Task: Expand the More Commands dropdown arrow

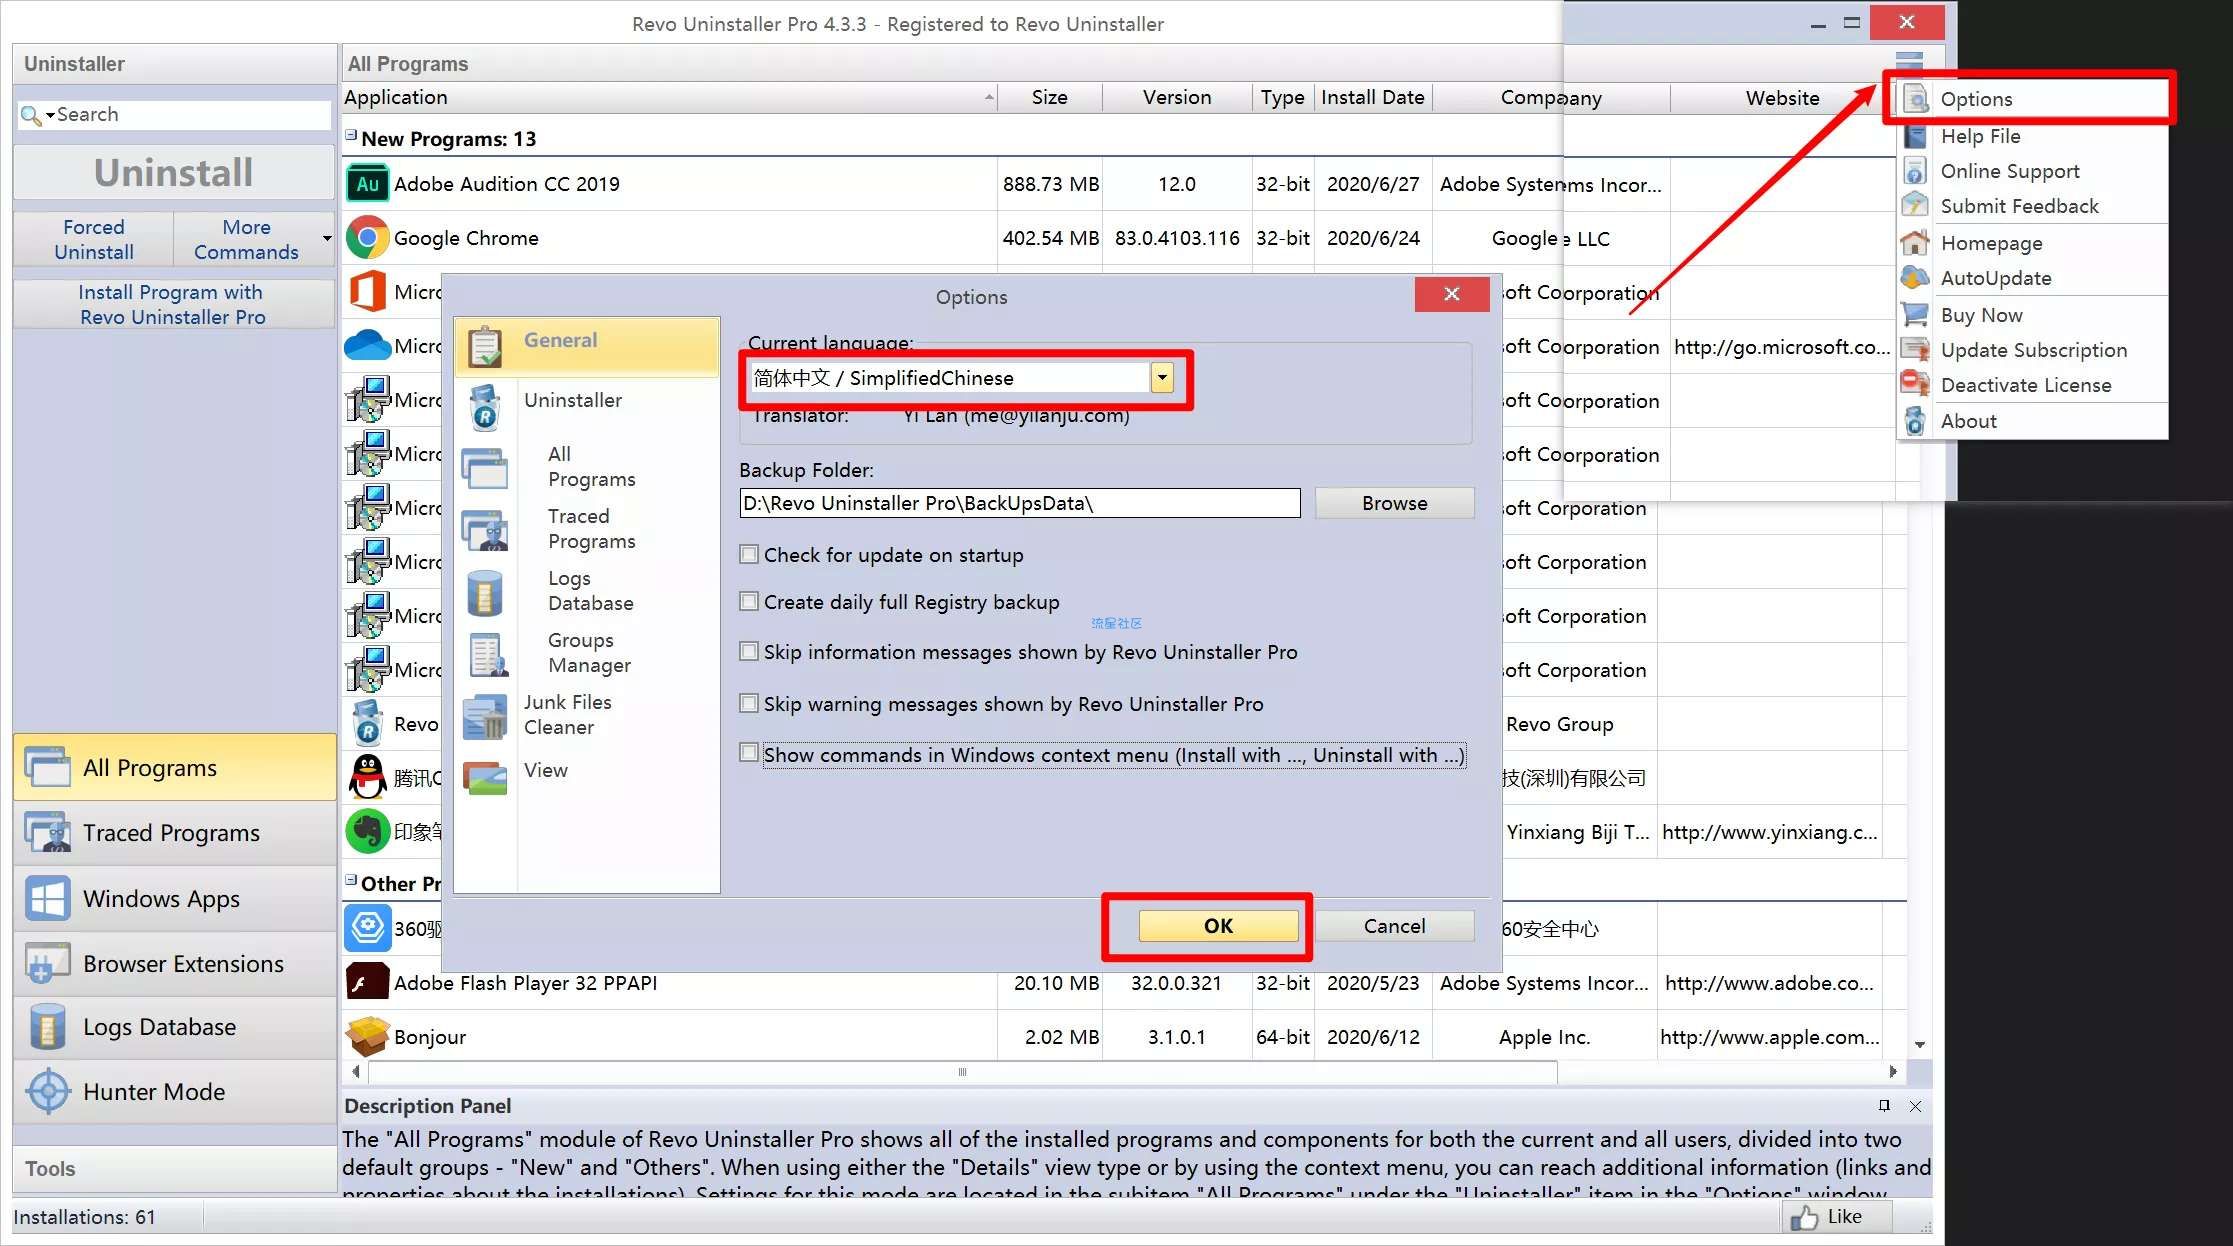Action: tap(327, 239)
